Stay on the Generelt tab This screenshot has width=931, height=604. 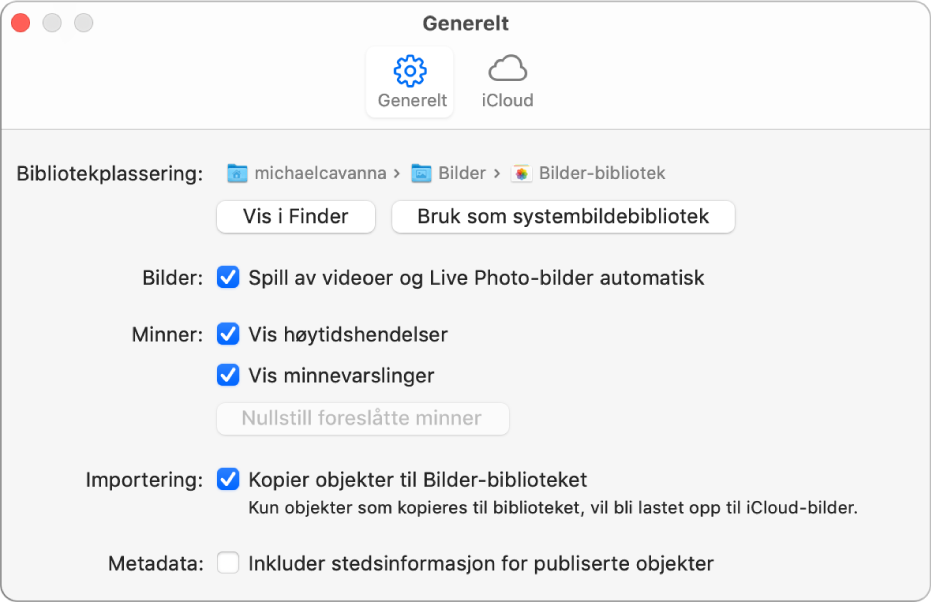point(409,81)
